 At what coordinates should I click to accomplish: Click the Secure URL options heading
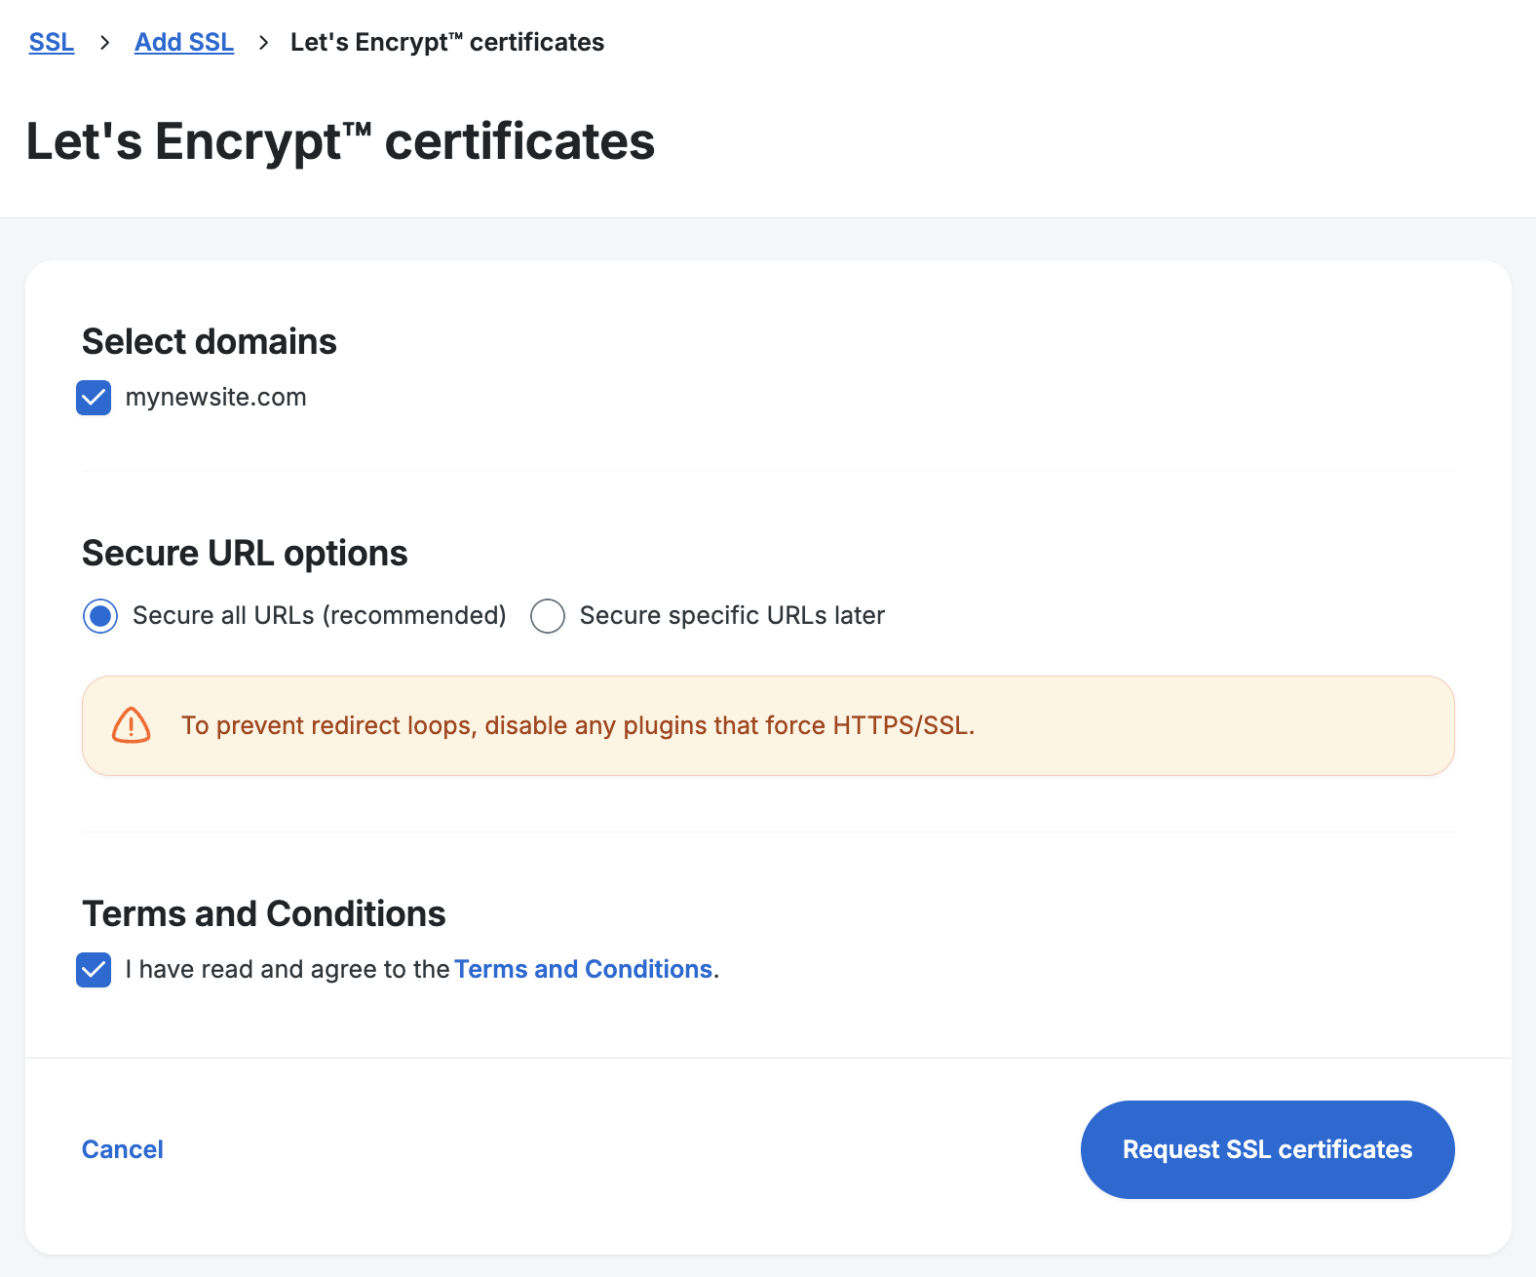click(x=244, y=553)
